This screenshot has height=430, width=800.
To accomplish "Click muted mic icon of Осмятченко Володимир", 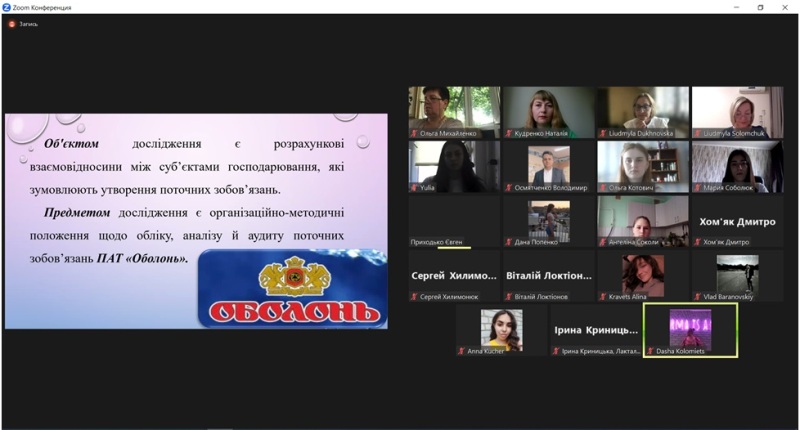I will 509,188.
